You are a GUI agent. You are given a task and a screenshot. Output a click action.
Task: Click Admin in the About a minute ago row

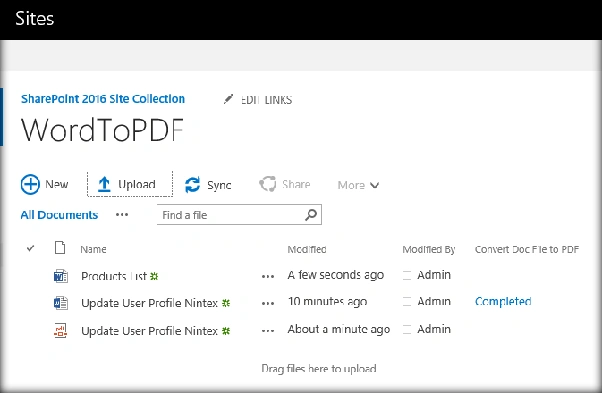coord(434,329)
